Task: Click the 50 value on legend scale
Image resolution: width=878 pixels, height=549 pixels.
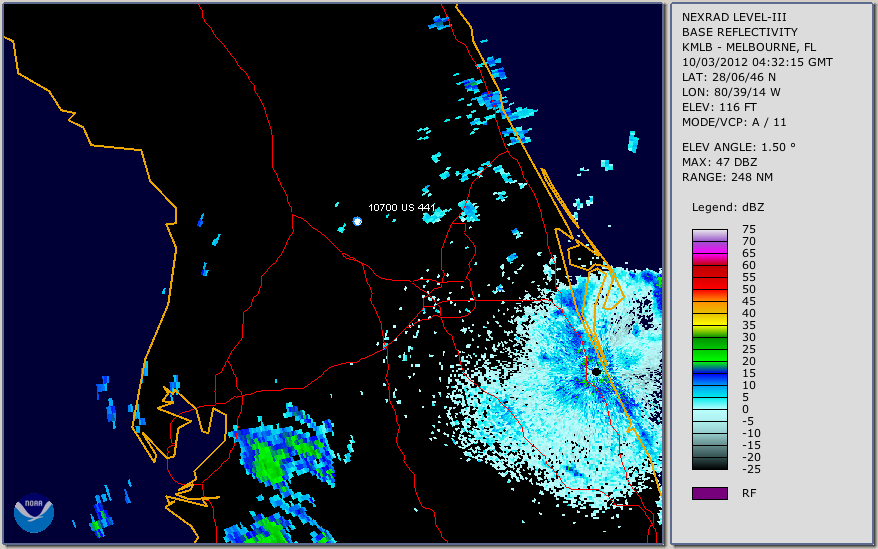Action: click(x=749, y=289)
